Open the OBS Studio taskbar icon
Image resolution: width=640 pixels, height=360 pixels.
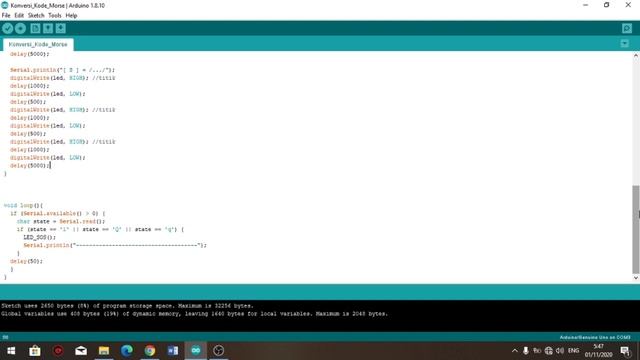[x=219, y=351]
